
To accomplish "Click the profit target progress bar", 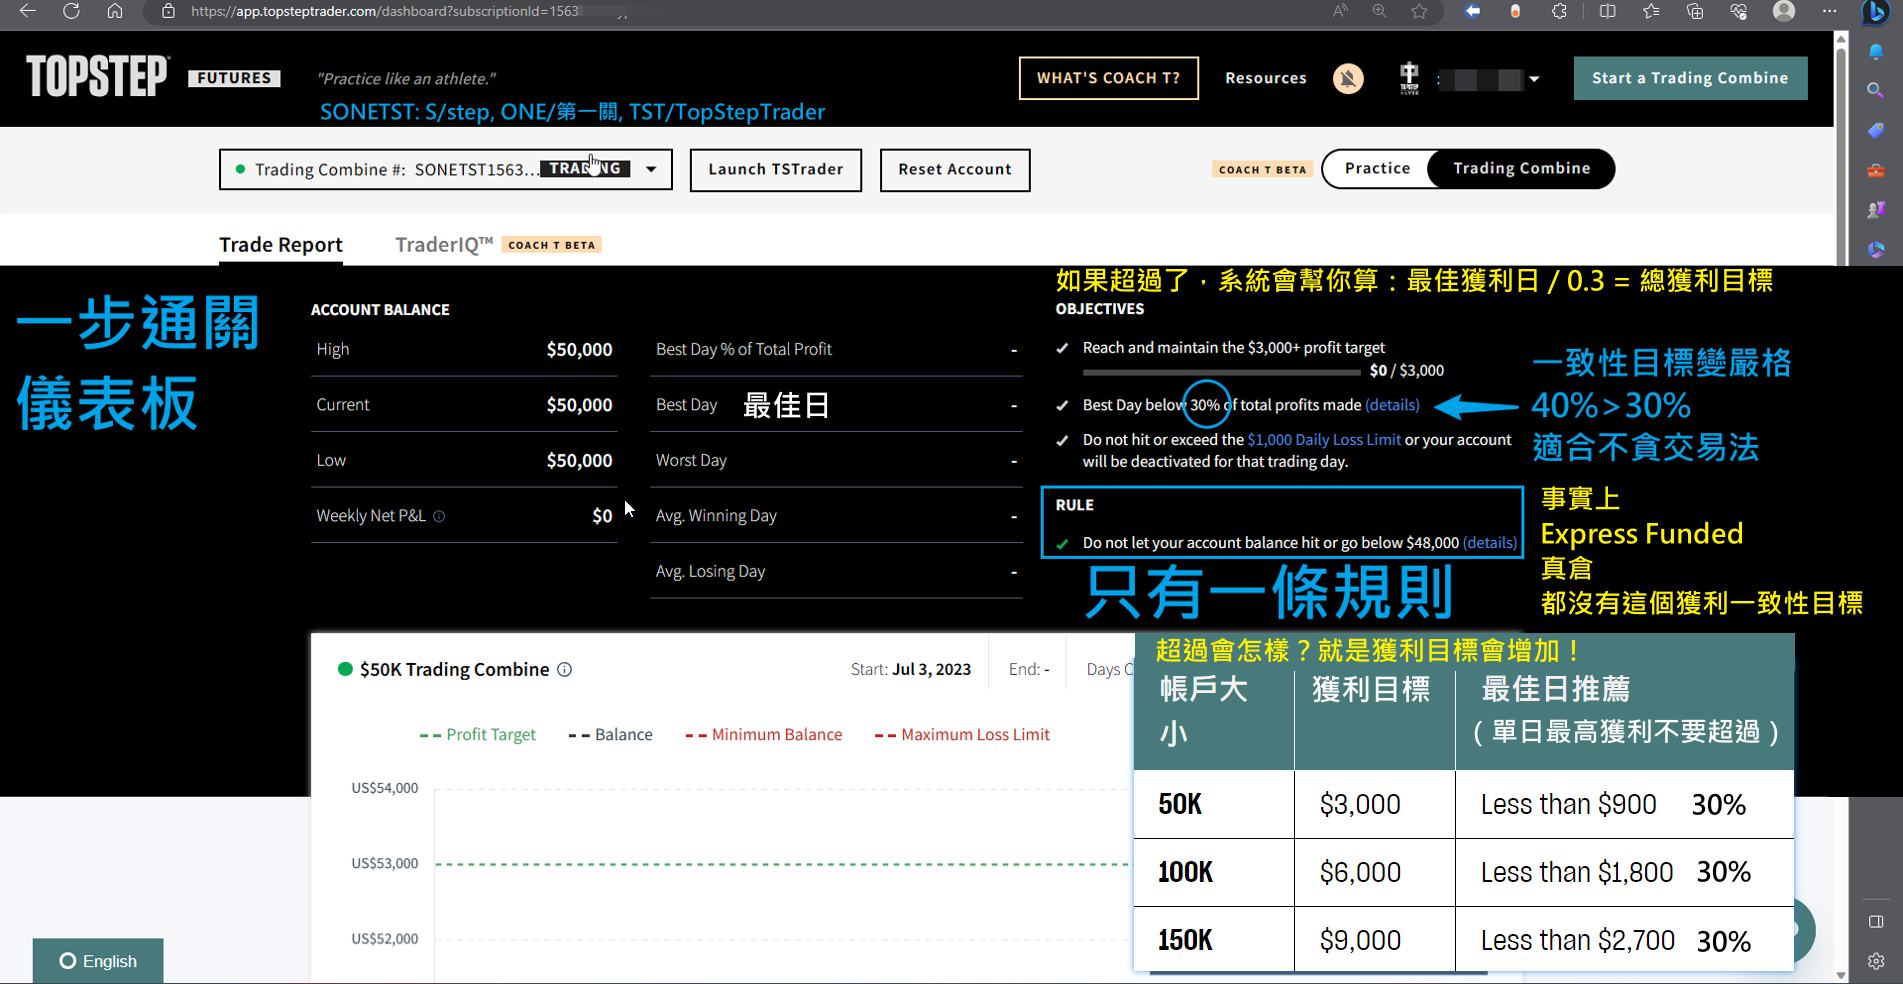I will click(1221, 372).
